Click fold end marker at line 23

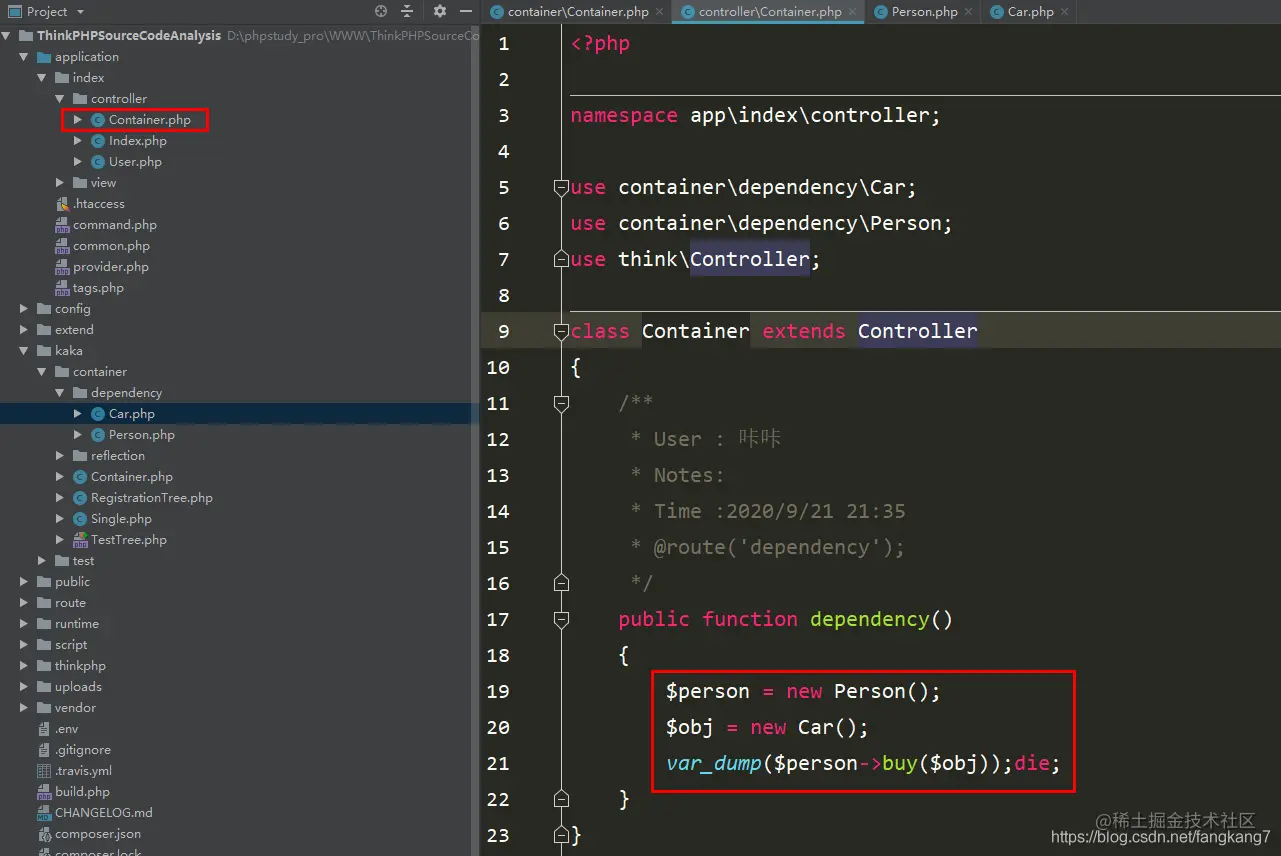click(x=561, y=835)
